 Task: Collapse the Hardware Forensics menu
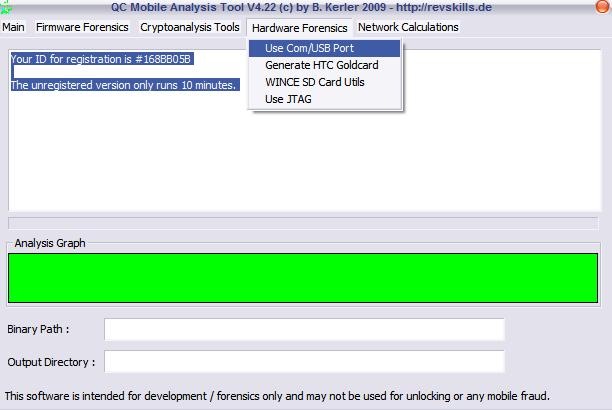pos(299,27)
